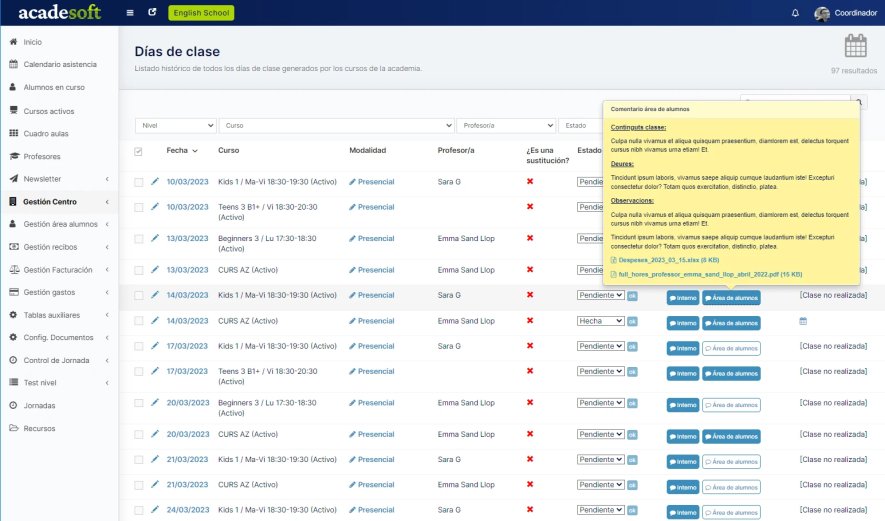Check the 14/03/2023 Kids 1 row checkbox
This screenshot has height=521, width=885.
[138, 296]
